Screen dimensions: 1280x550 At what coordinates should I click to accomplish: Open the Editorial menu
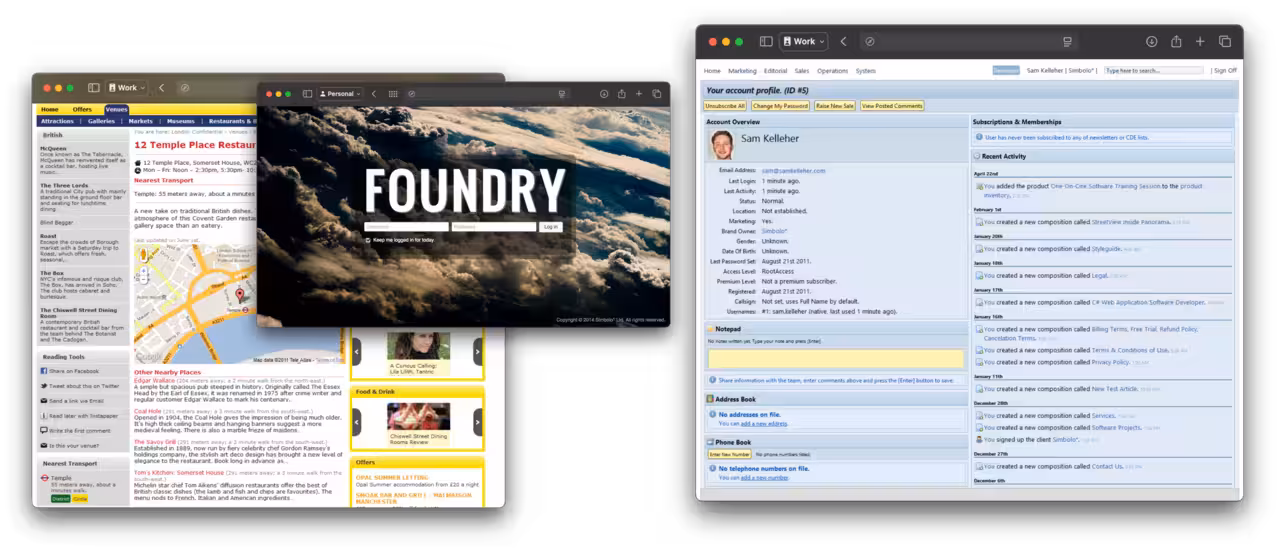(x=775, y=71)
